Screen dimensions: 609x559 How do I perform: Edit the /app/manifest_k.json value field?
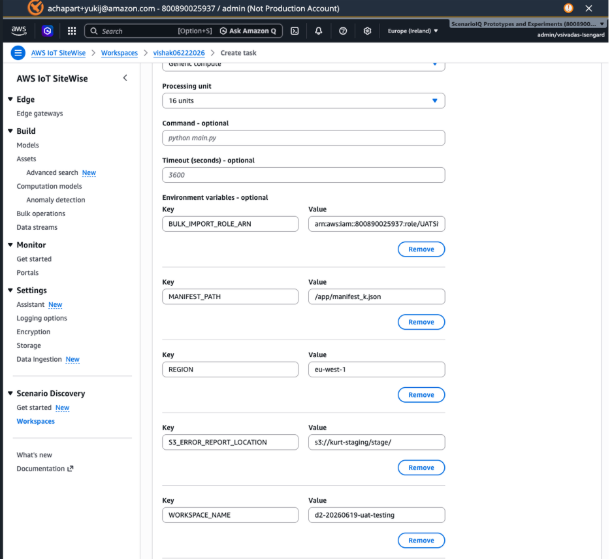(x=377, y=297)
